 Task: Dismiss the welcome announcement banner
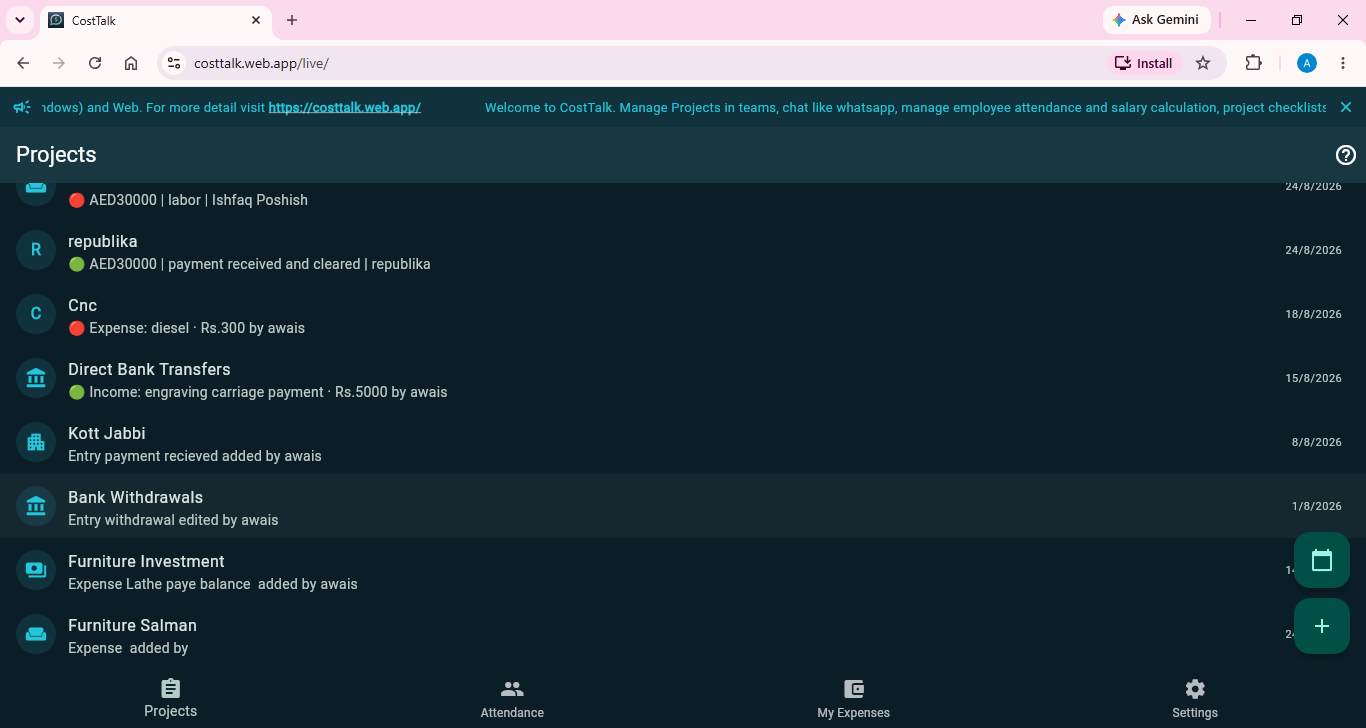1346,107
